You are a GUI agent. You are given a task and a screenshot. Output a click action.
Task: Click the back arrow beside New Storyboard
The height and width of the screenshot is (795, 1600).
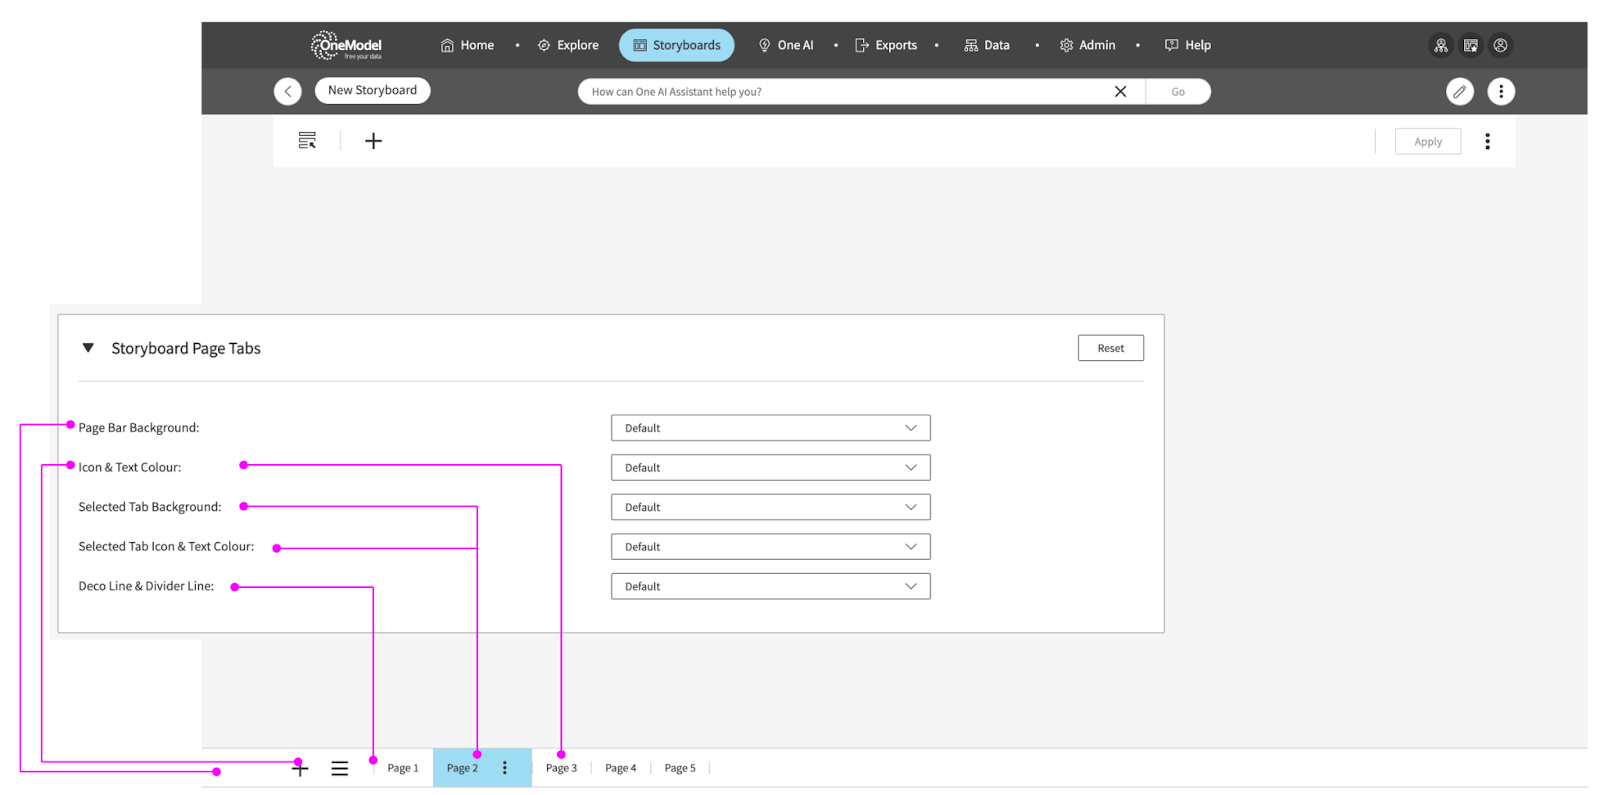click(x=288, y=91)
